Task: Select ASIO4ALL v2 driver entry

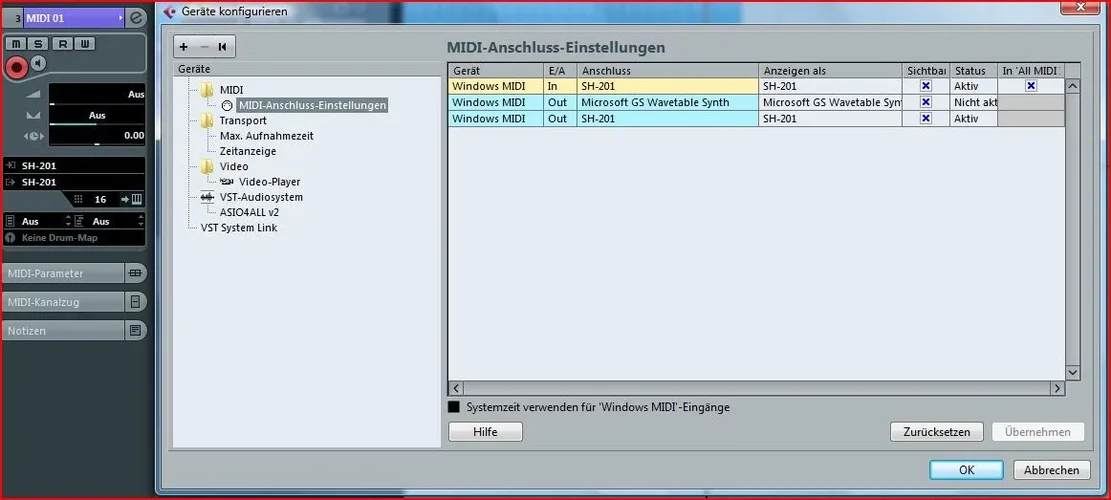Action: [x=249, y=212]
